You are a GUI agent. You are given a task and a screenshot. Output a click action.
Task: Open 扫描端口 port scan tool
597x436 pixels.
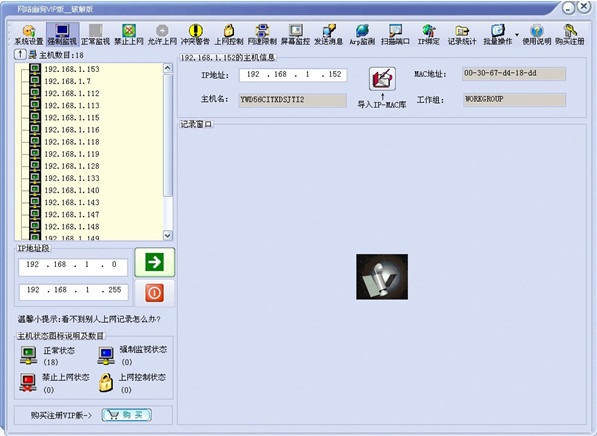click(395, 34)
